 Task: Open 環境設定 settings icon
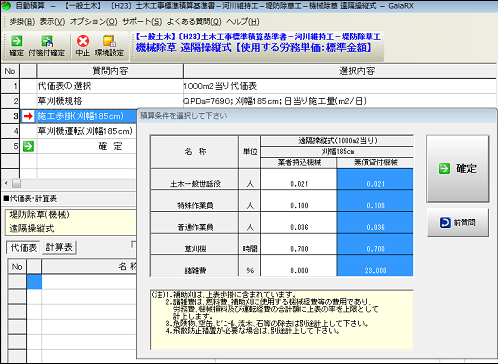(109, 41)
